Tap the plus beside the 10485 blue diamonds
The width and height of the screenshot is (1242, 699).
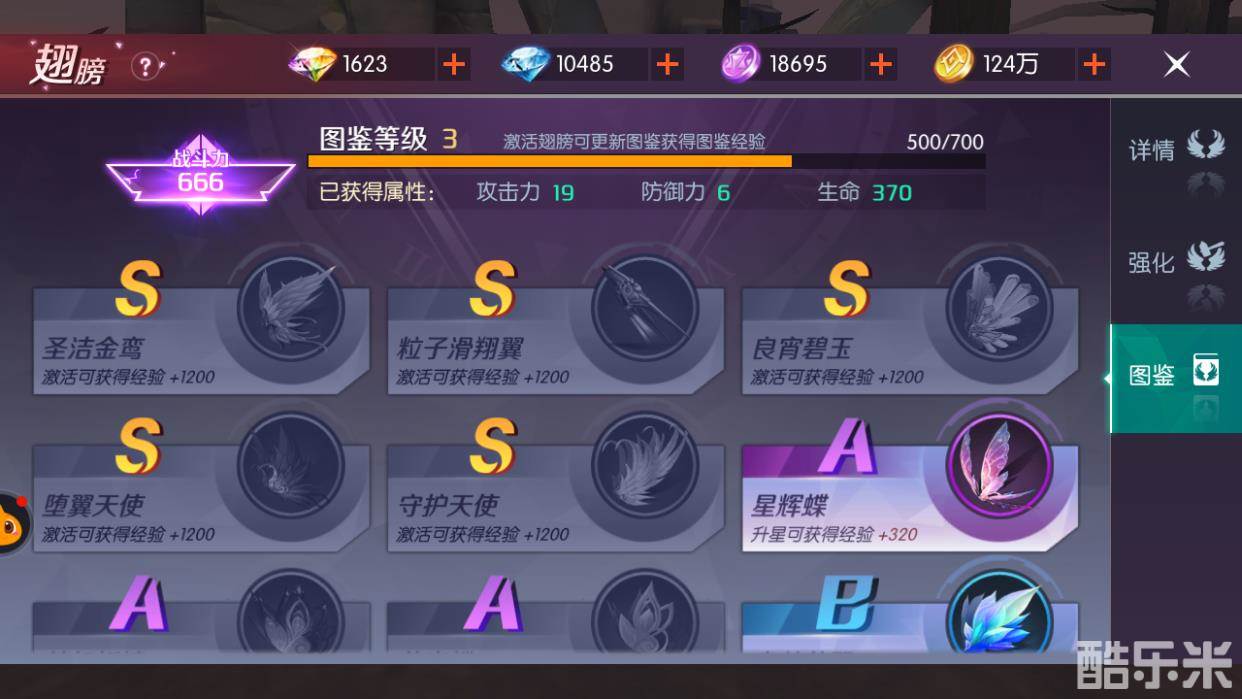point(667,64)
